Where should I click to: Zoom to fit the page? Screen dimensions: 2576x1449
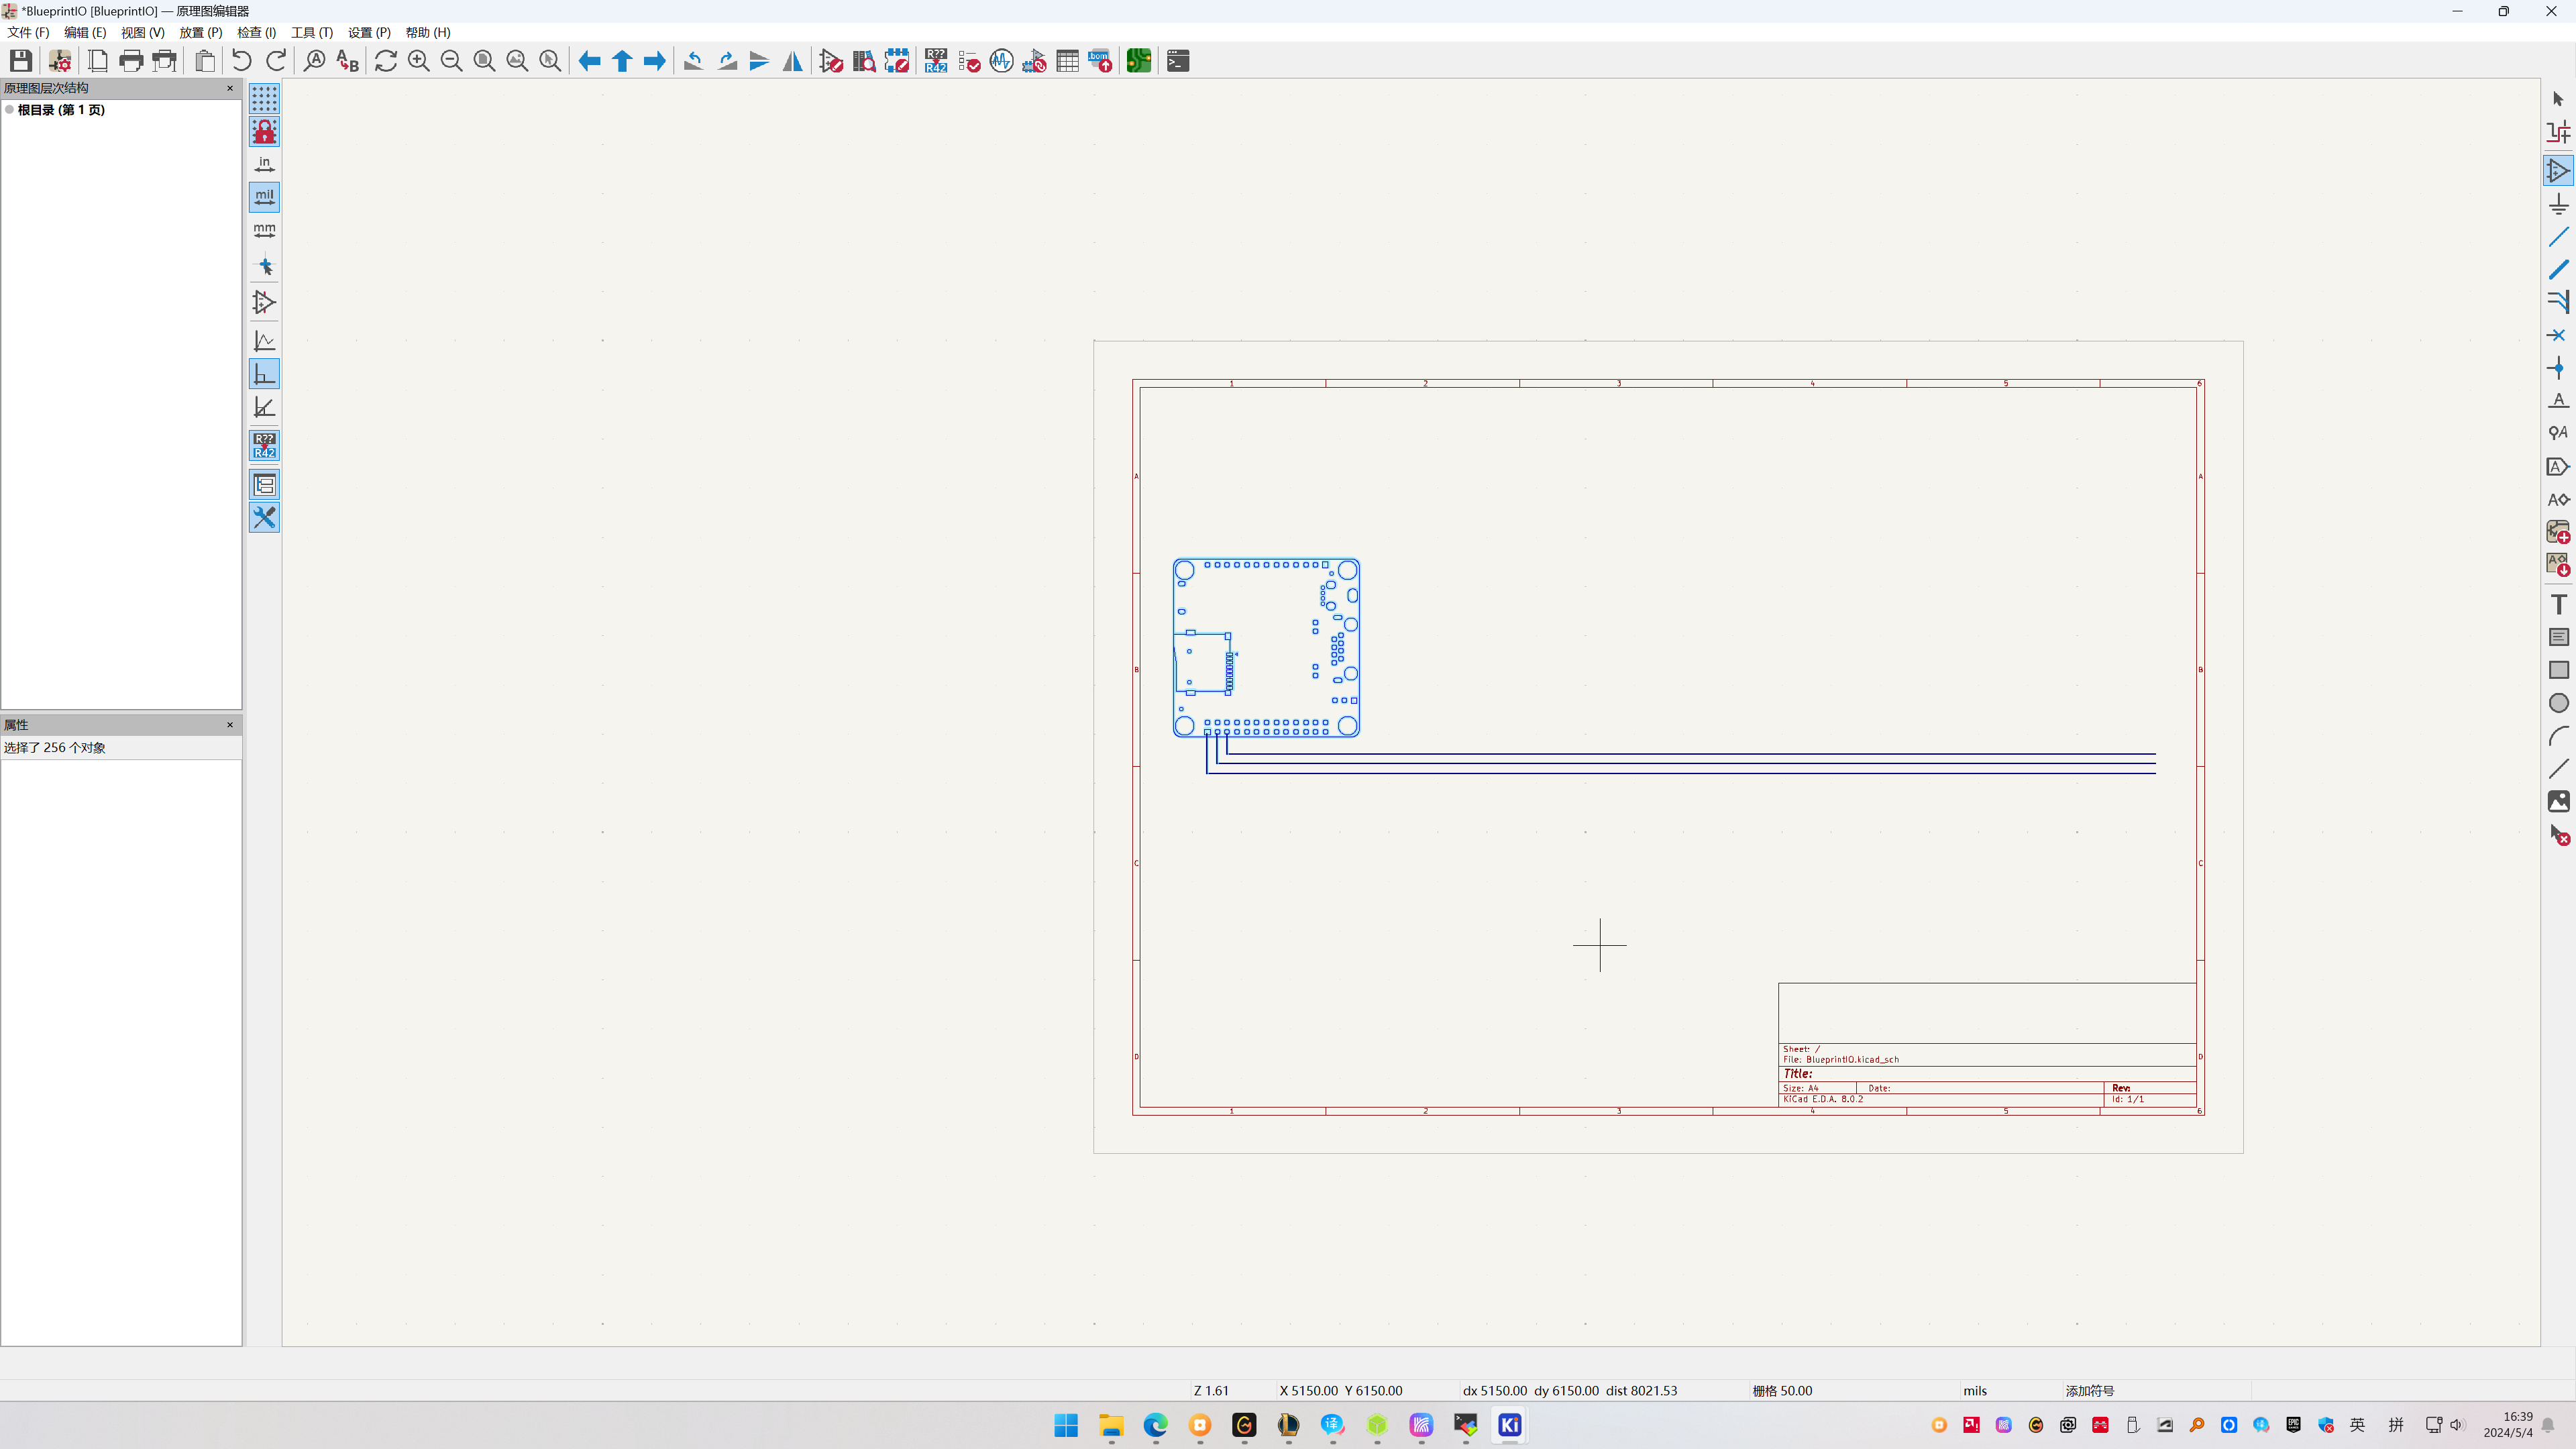(x=485, y=61)
